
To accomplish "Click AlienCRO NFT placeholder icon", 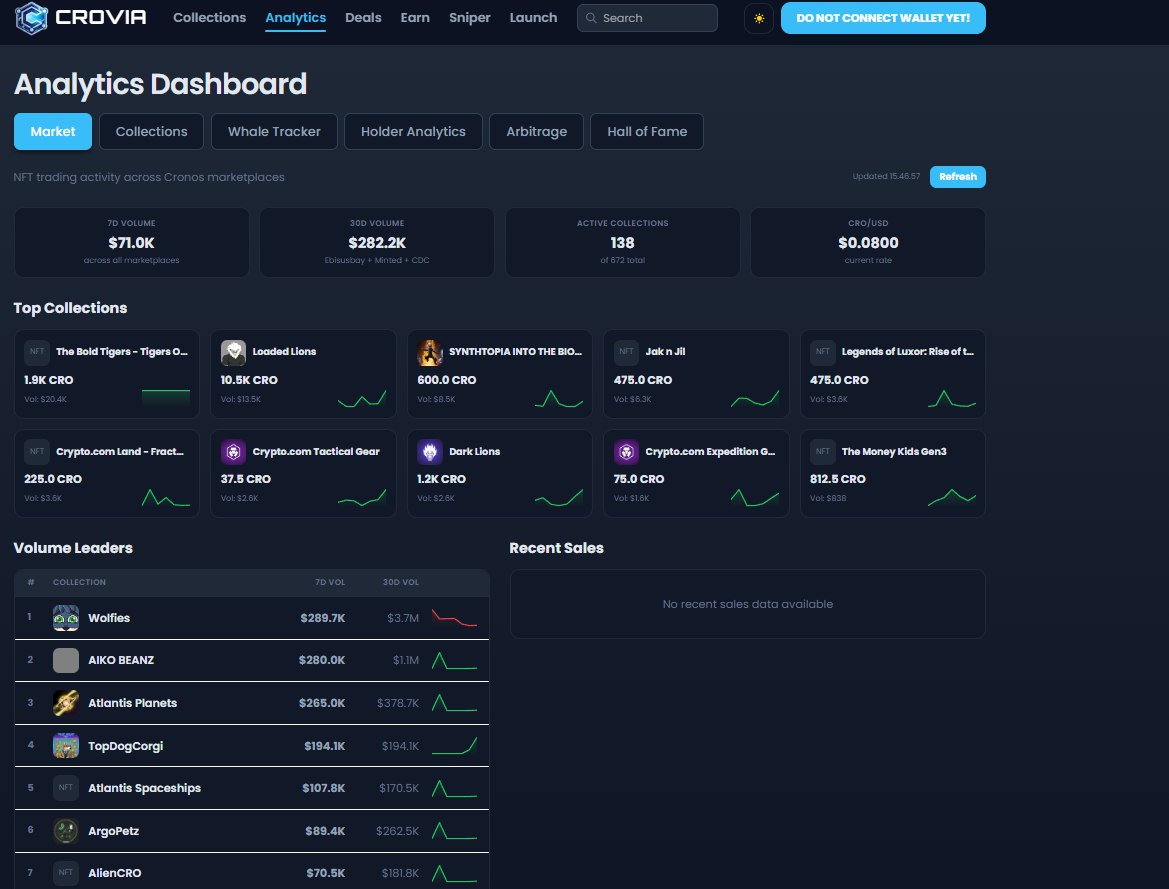I will 66,873.
